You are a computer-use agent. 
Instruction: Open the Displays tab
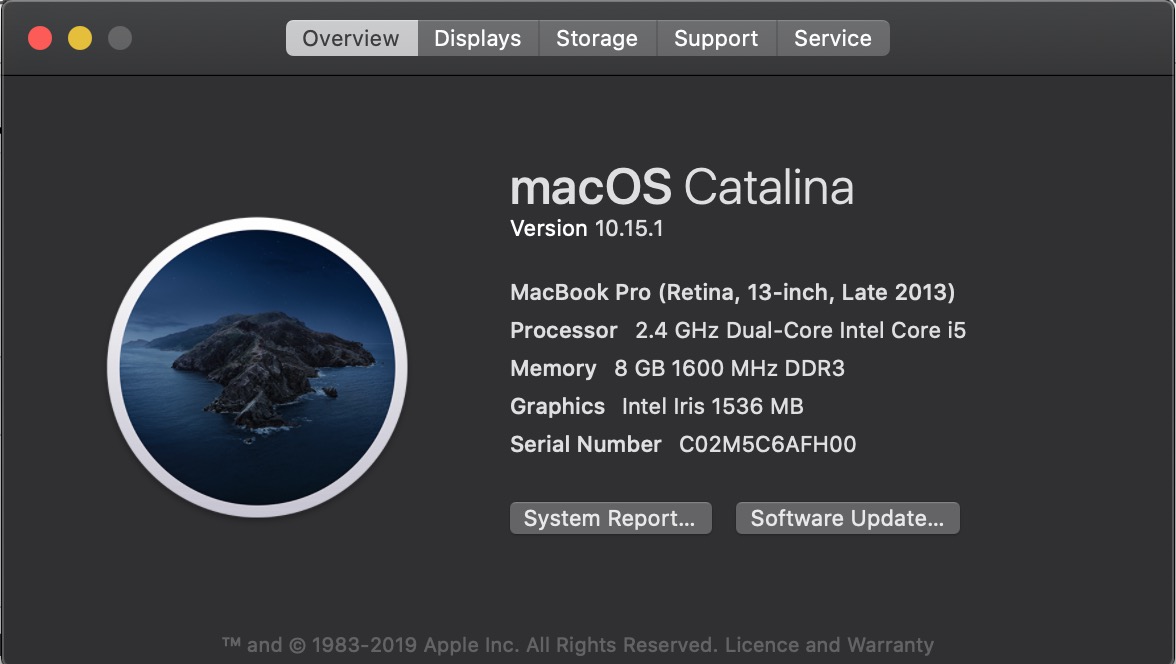[x=477, y=39]
